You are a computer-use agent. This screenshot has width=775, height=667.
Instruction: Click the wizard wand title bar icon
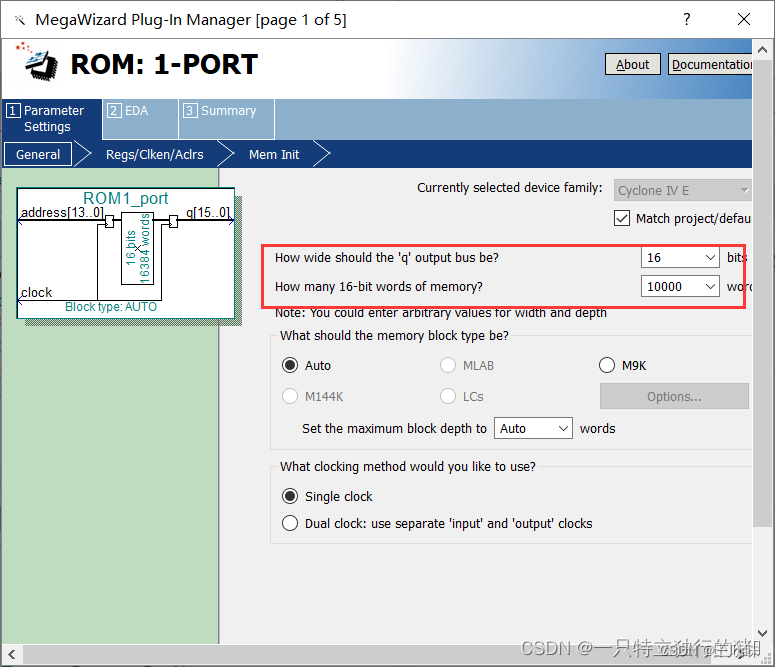pyautogui.click(x=20, y=20)
